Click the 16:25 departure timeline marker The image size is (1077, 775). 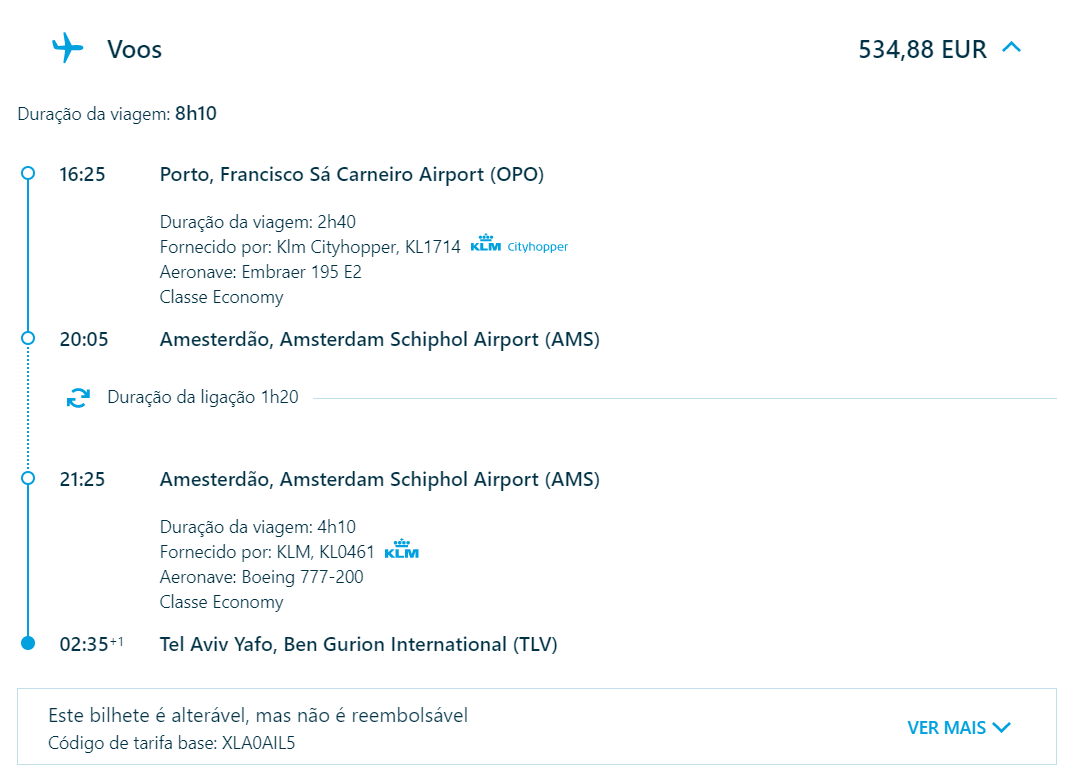coord(27,173)
